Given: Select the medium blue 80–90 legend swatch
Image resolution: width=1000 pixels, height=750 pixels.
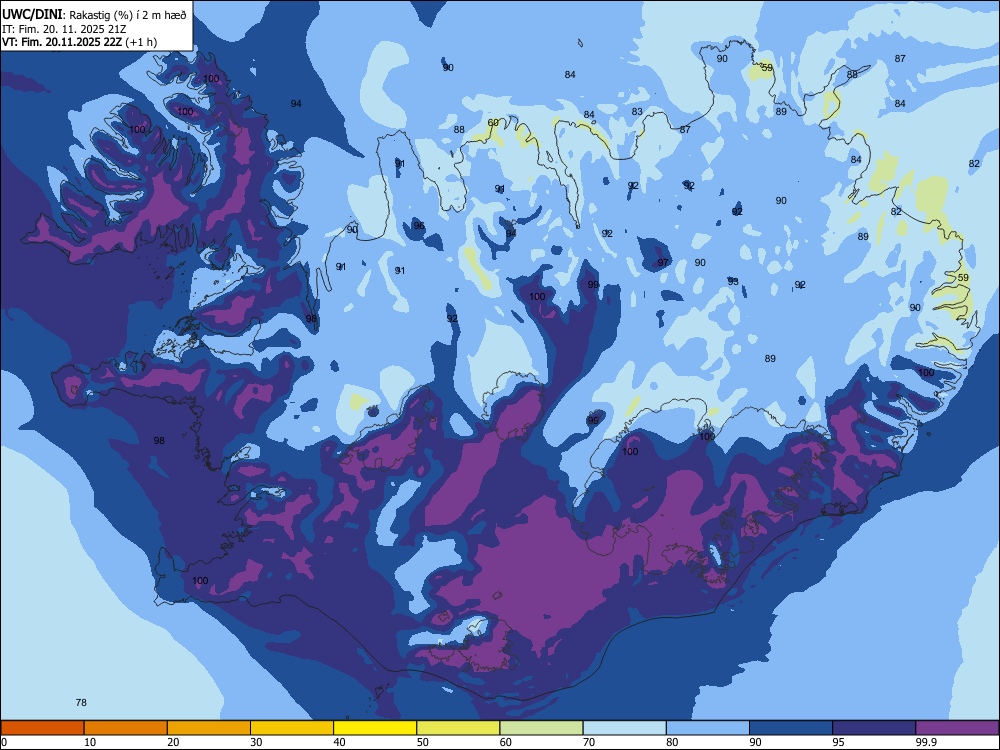Looking at the screenshot, I should click(x=708, y=728).
